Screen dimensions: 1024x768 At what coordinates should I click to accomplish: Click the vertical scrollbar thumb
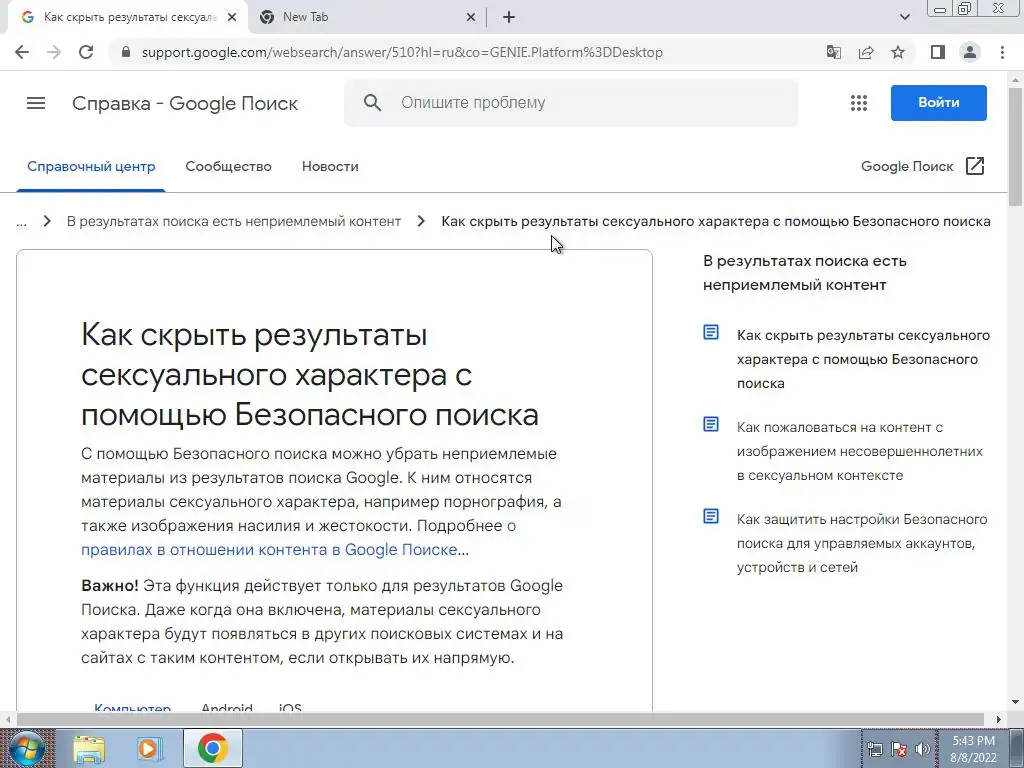pyautogui.click(x=1015, y=147)
